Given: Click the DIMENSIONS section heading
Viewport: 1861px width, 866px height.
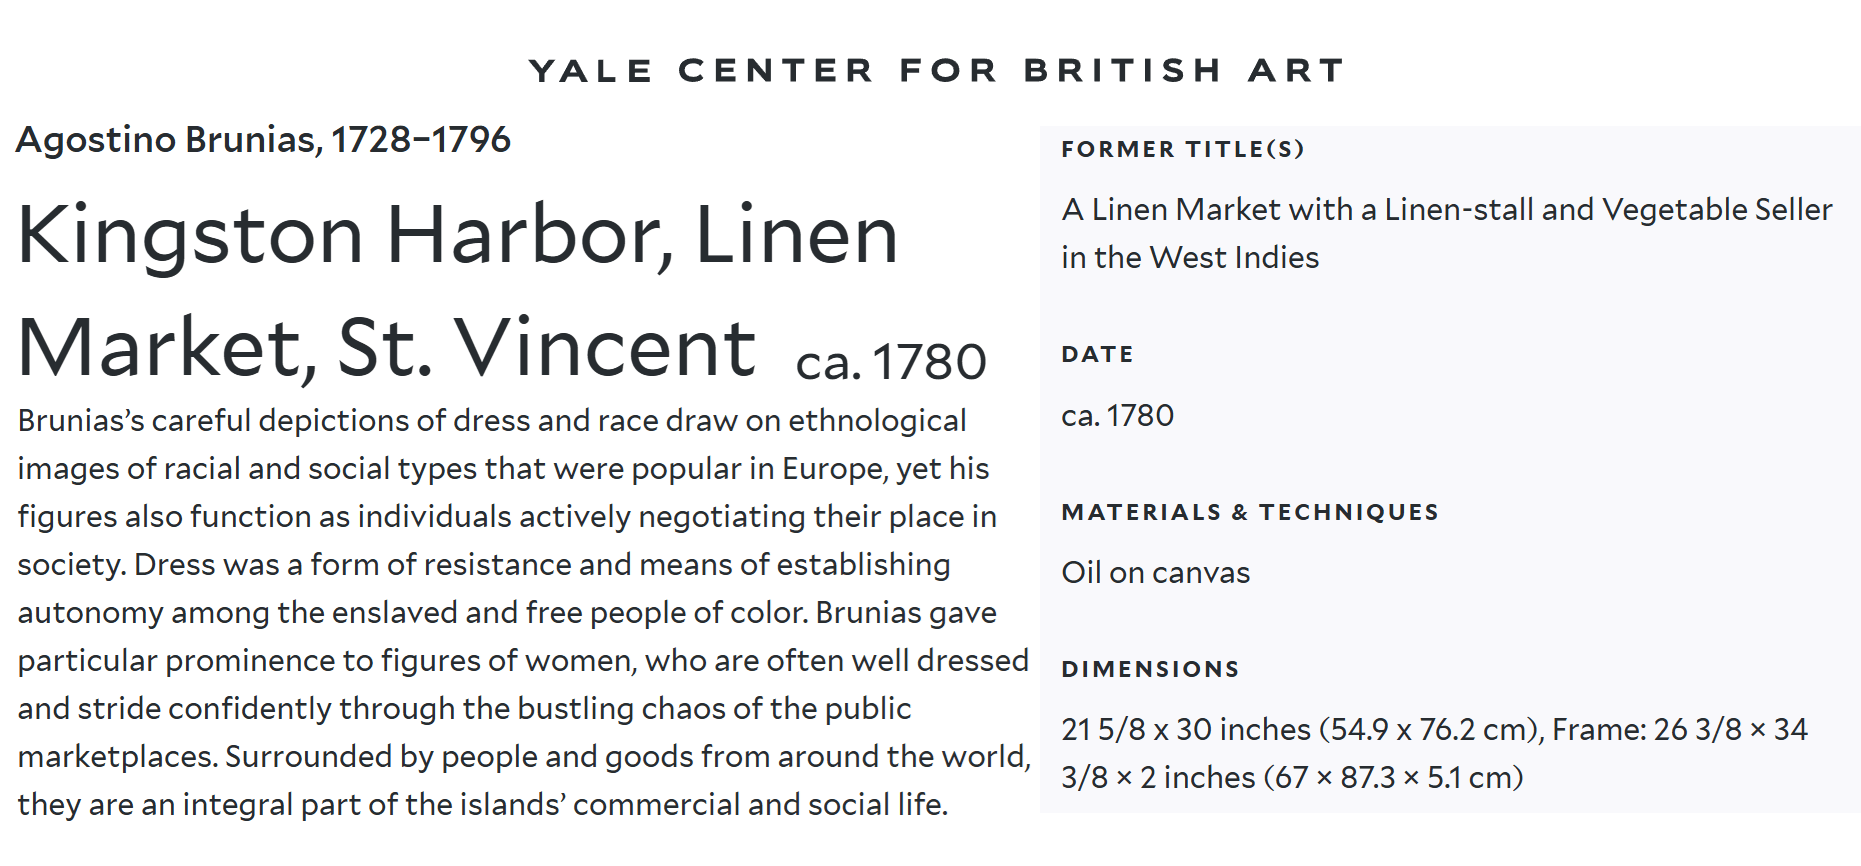Looking at the screenshot, I should click(1150, 670).
